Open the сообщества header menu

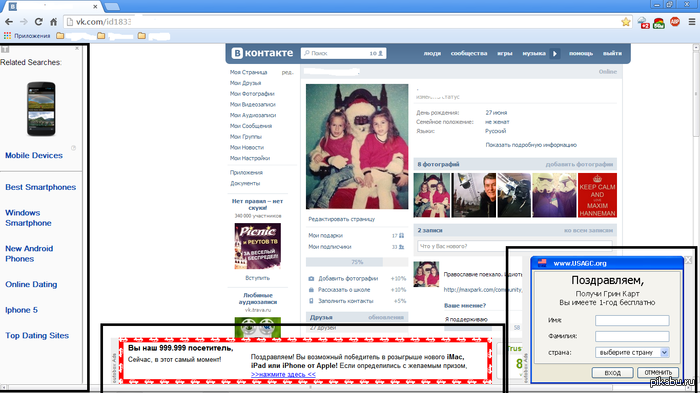tap(469, 53)
